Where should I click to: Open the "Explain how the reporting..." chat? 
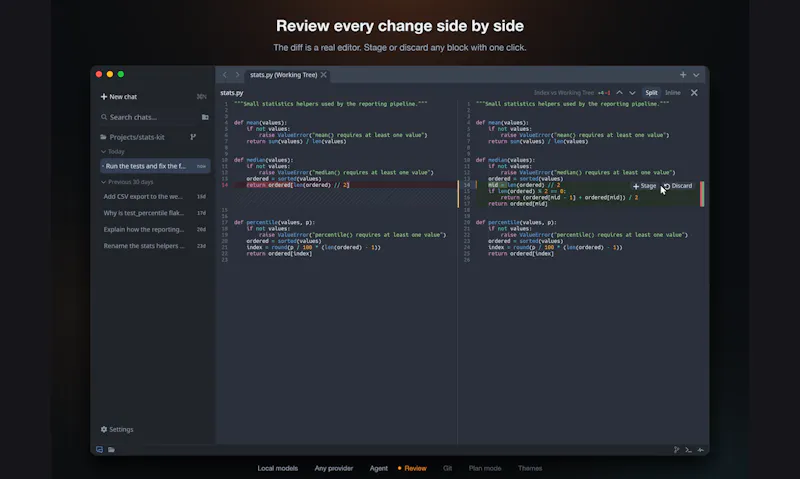(x=155, y=229)
